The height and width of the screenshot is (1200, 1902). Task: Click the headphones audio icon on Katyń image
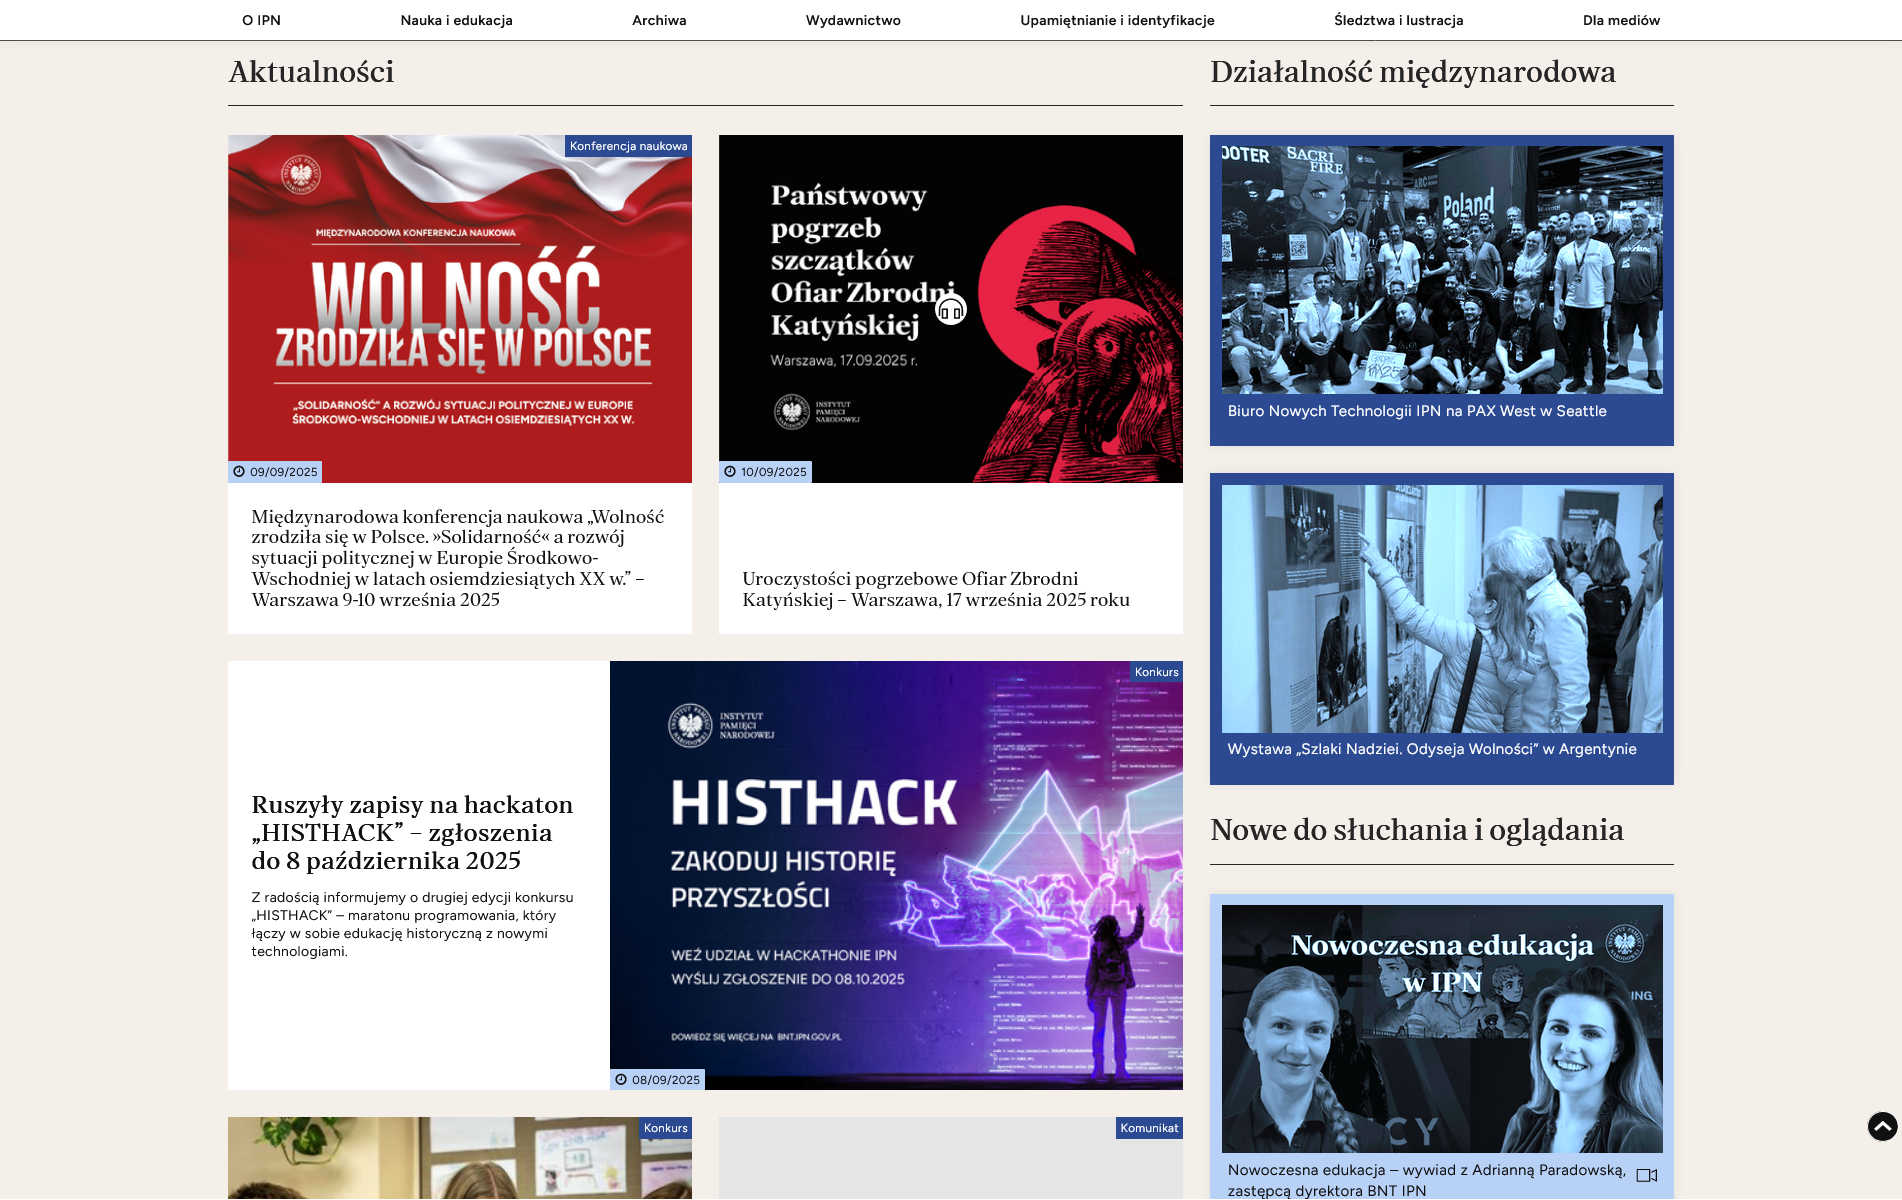coord(951,311)
